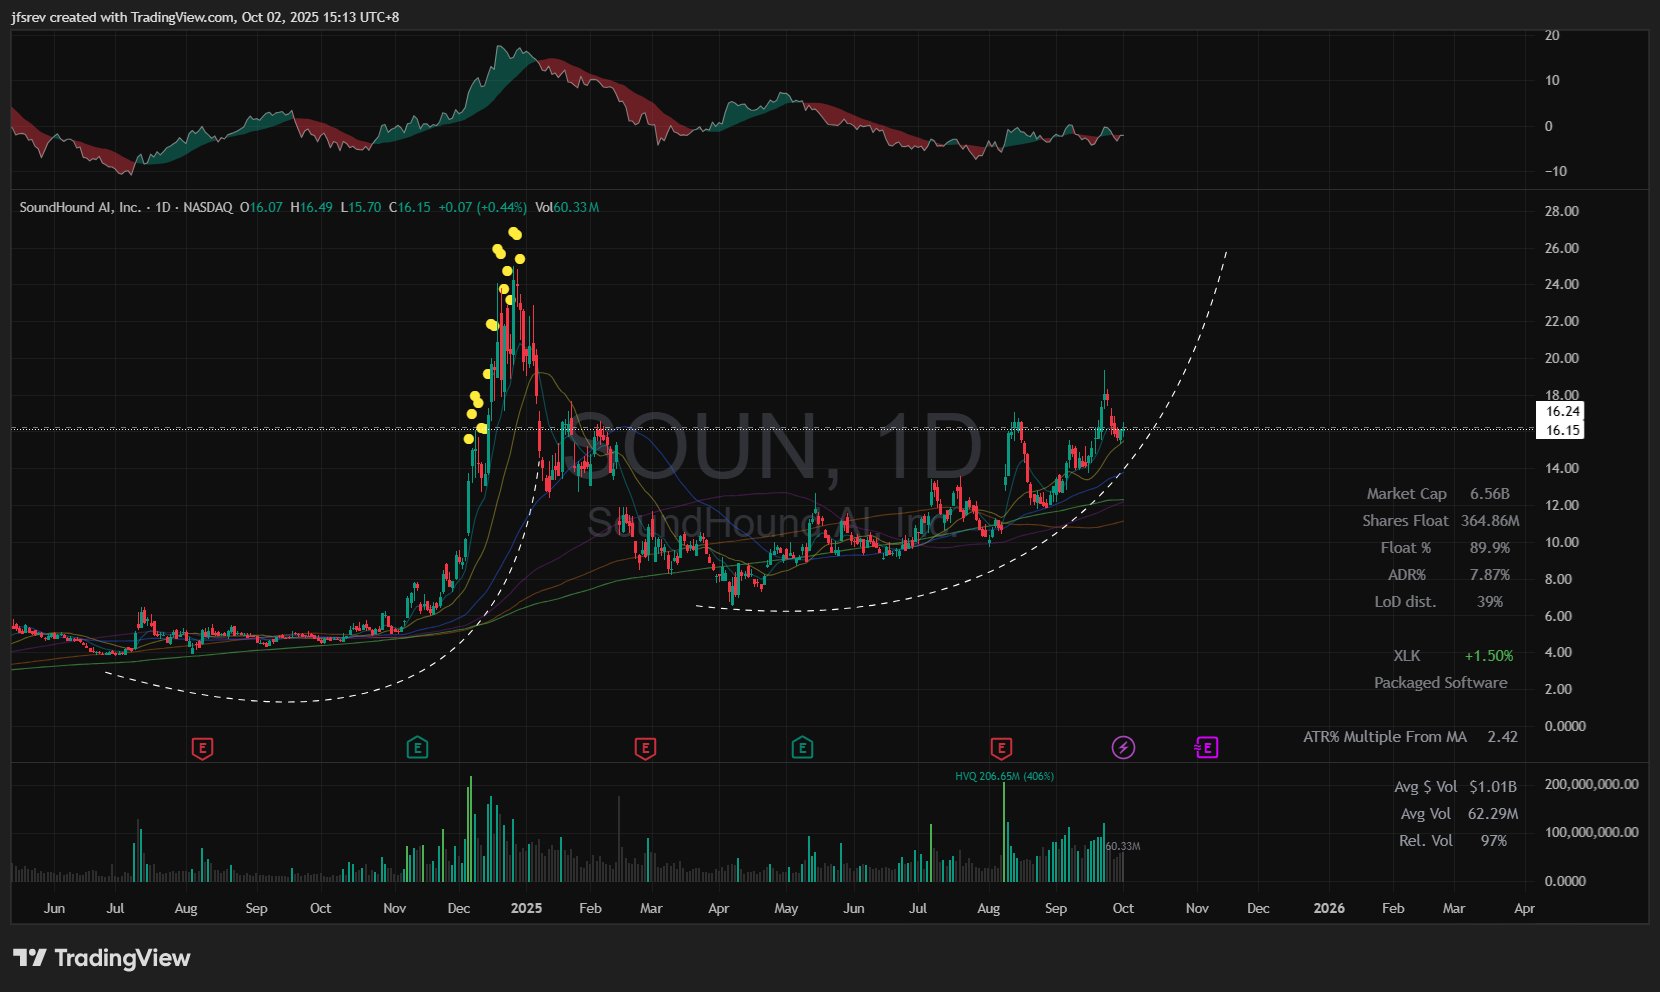Click the green earnings marker near November 2024

click(417, 747)
